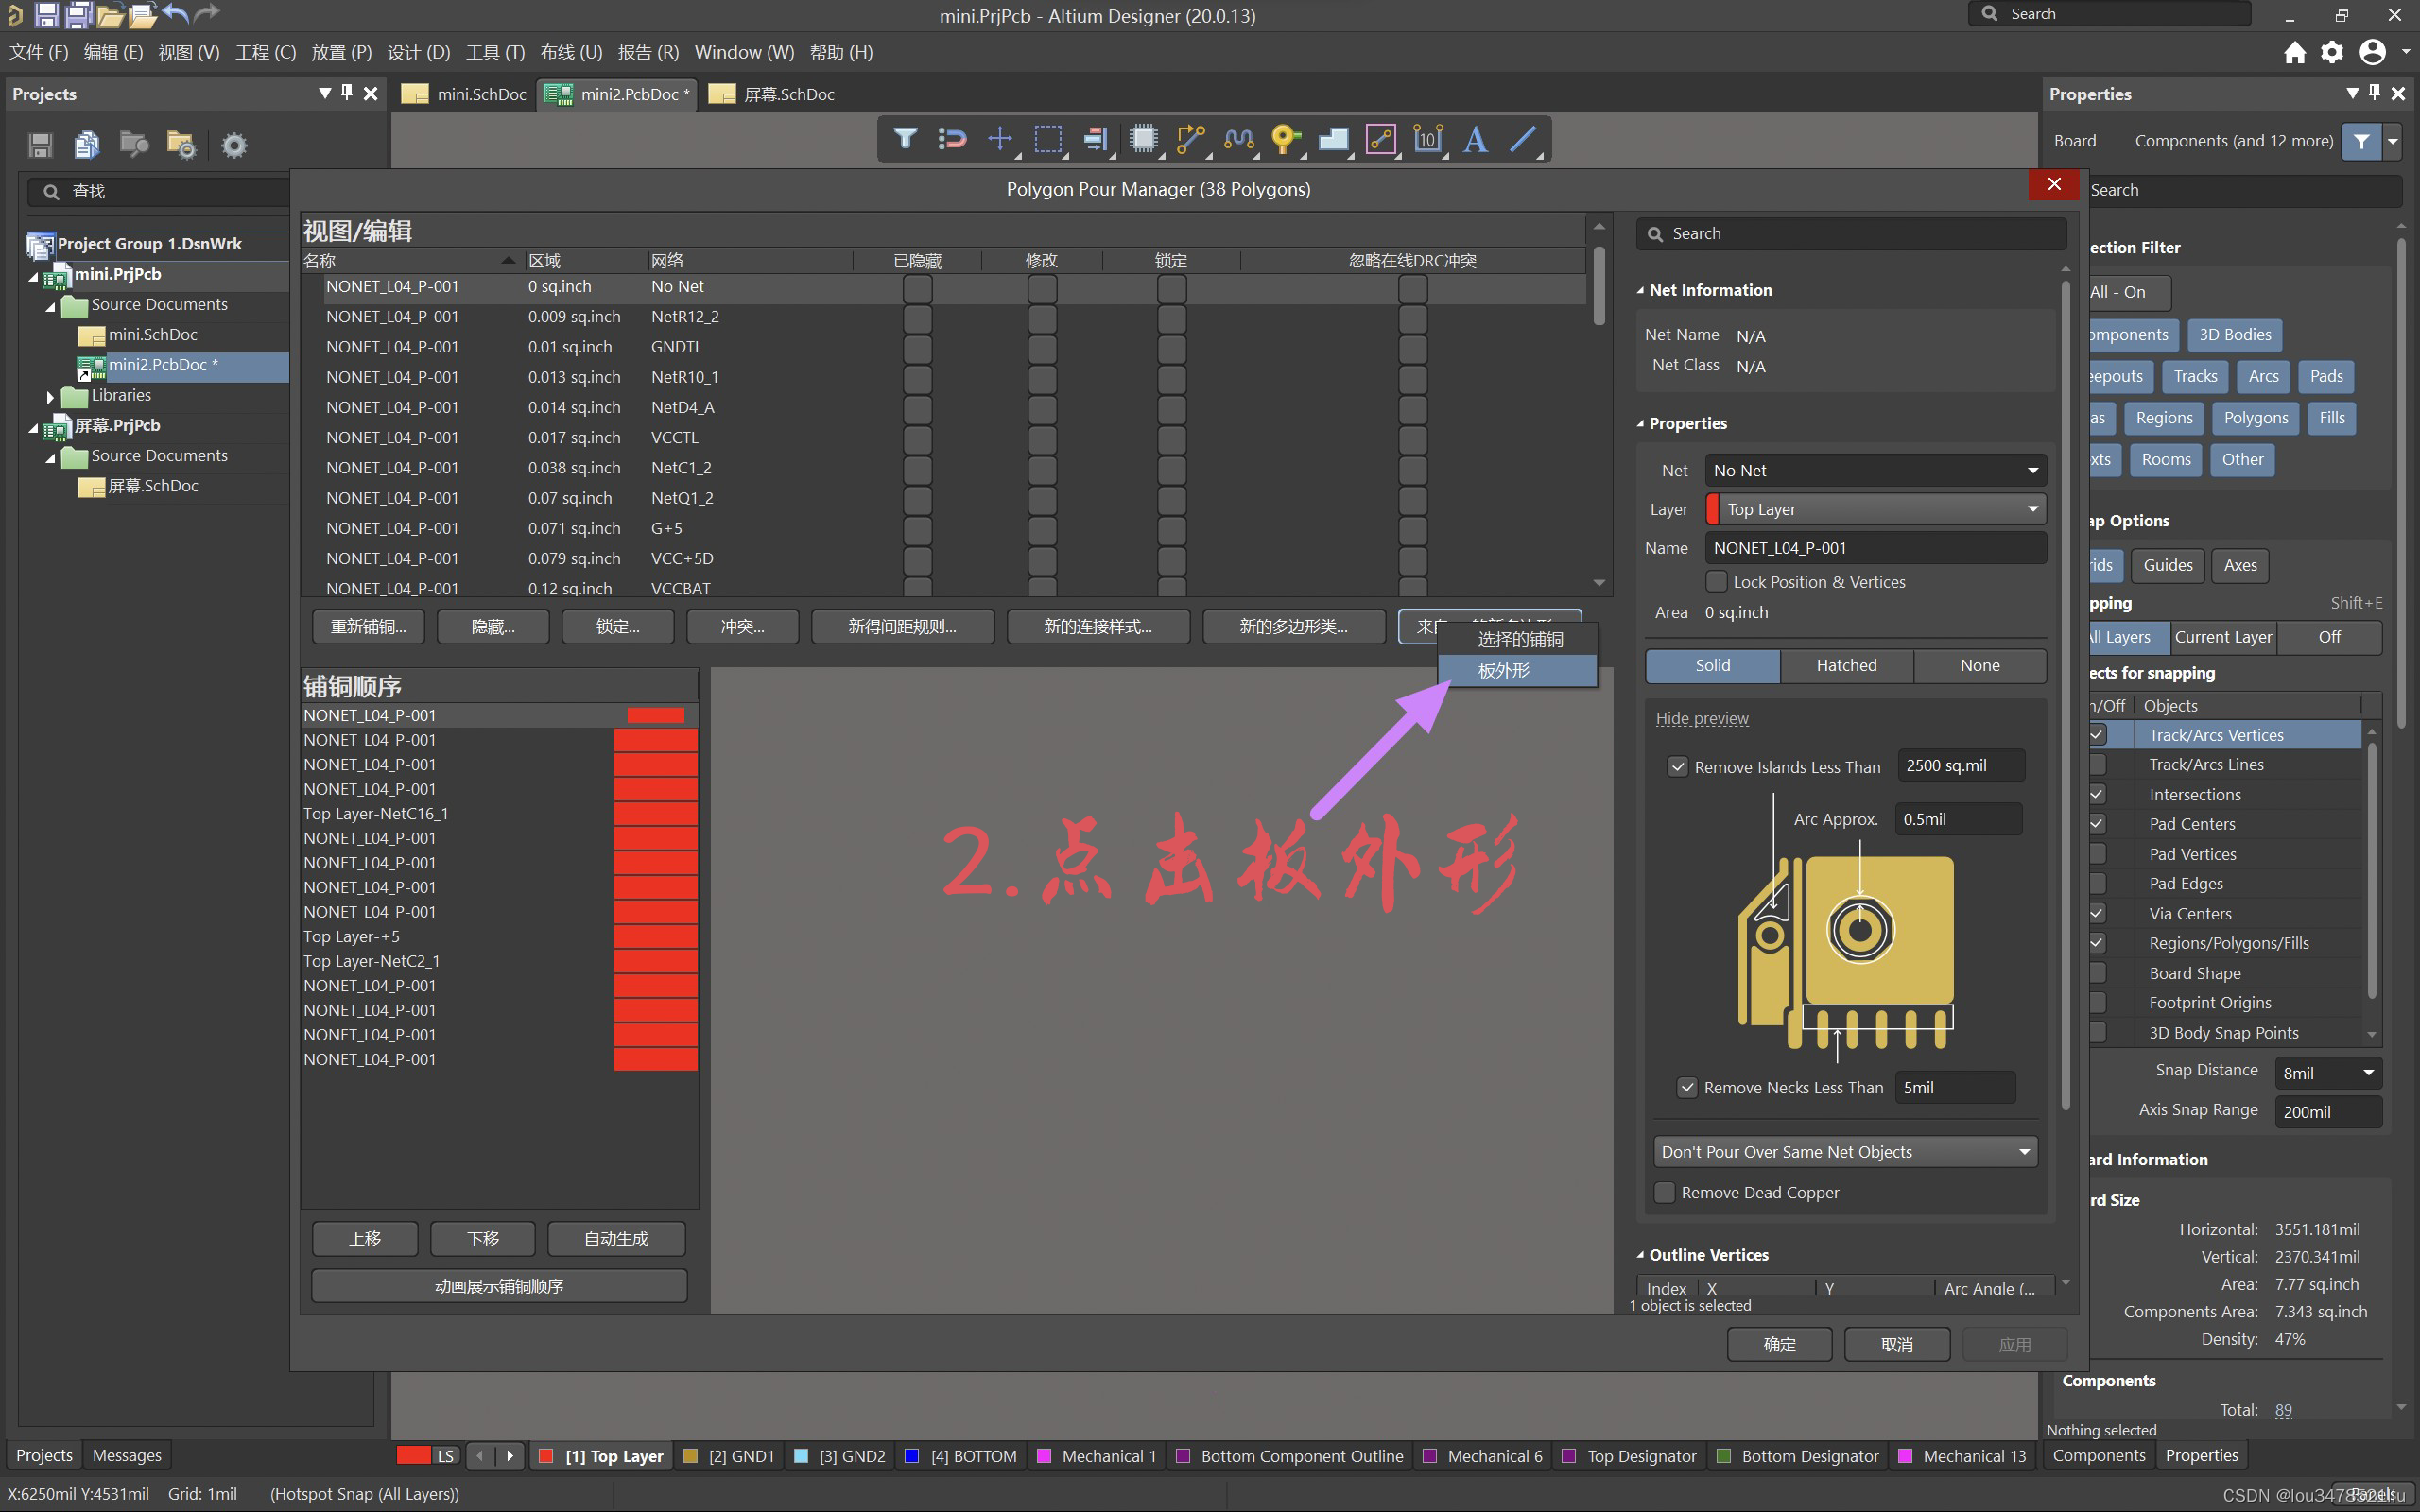This screenshot has width=2420, height=1512.
Task: Collapse the Net Information section
Action: [1640, 290]
